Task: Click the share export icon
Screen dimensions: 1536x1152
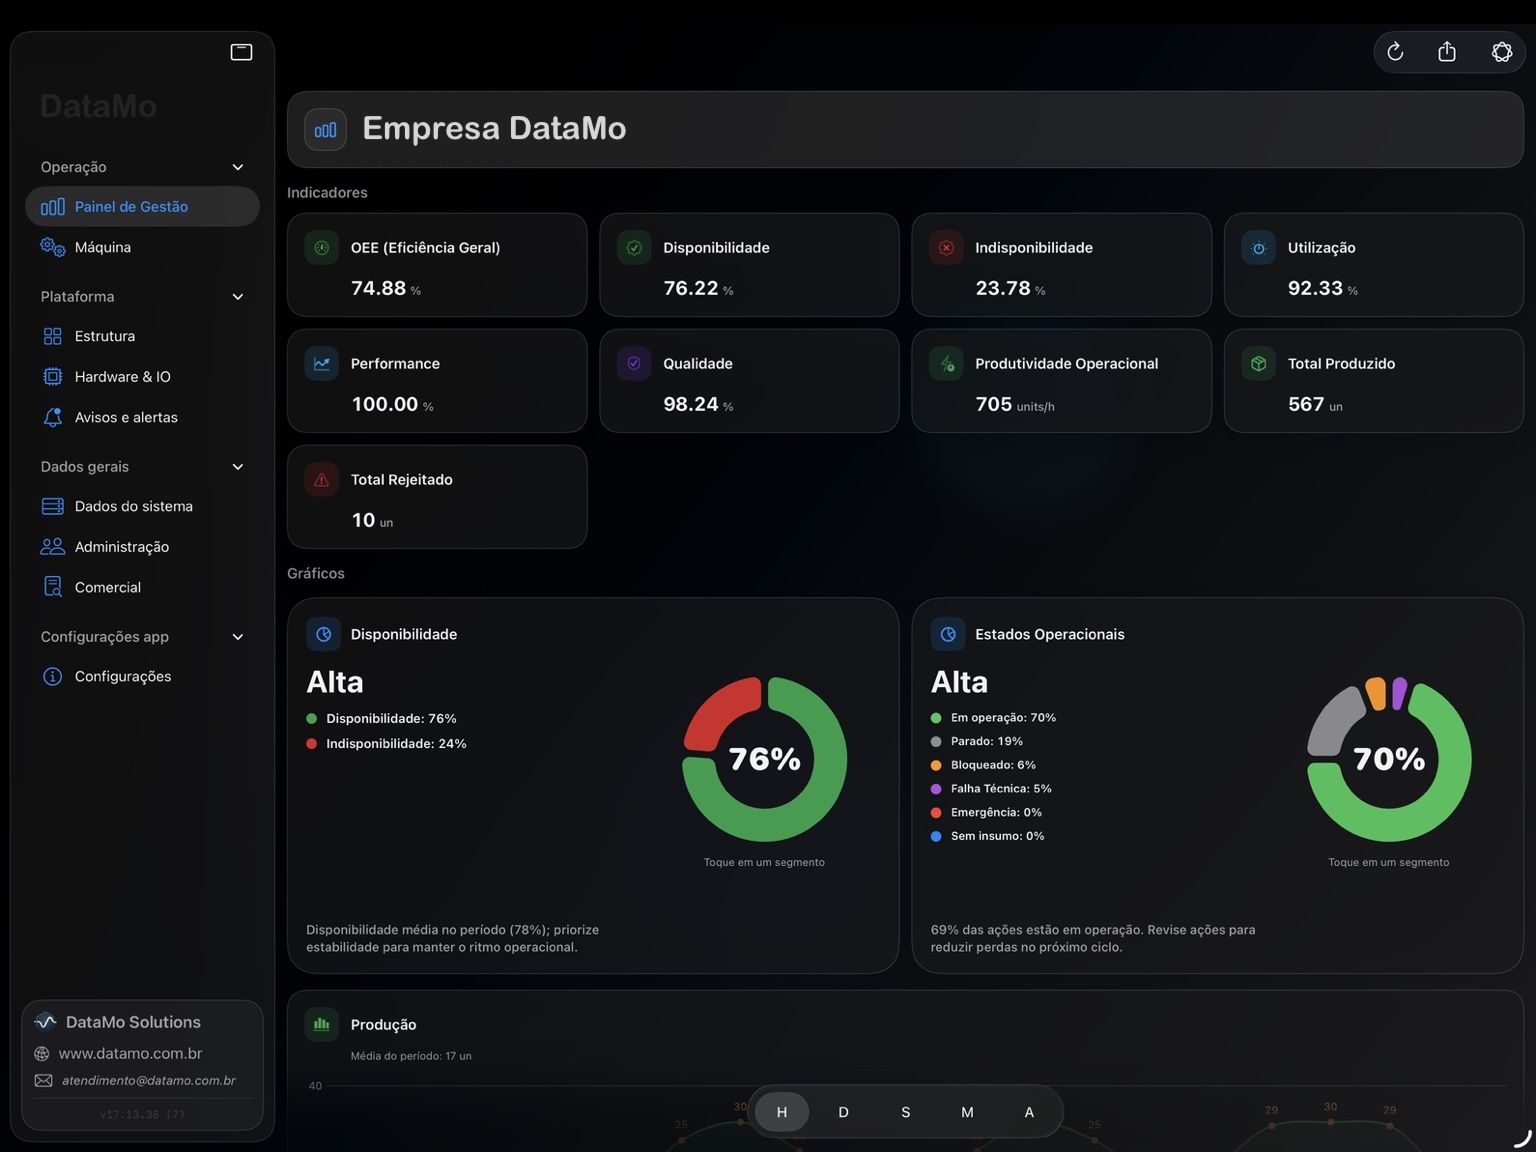Action: [1447, 52]
